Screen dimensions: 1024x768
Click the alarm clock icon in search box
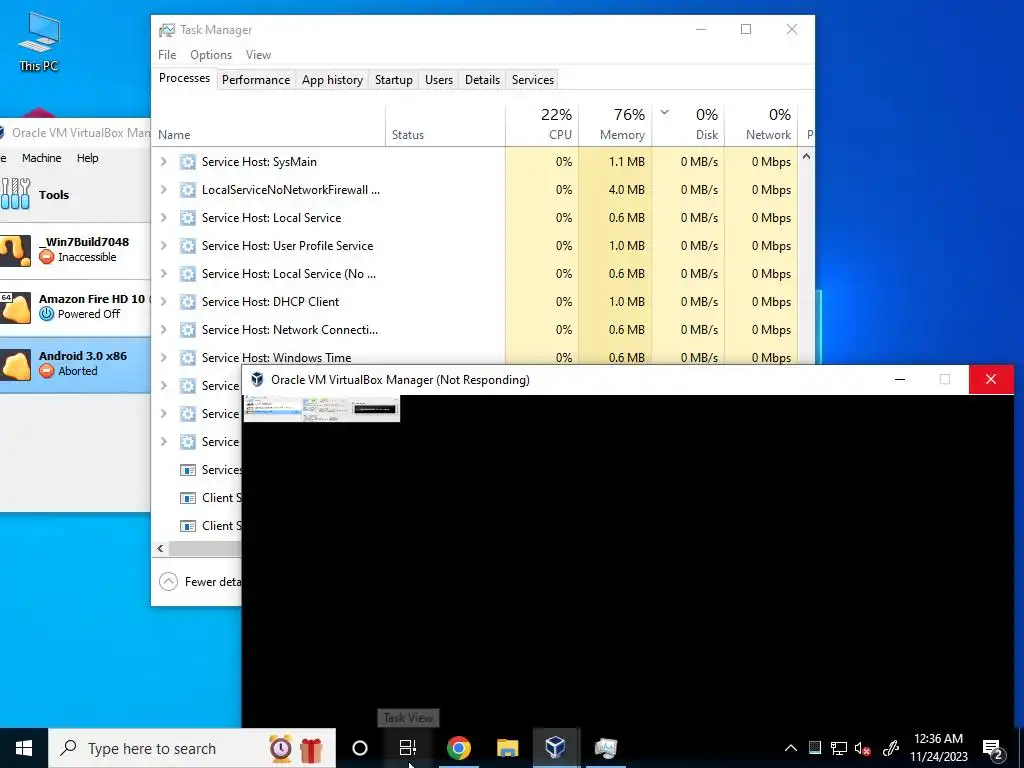[281, 748]
